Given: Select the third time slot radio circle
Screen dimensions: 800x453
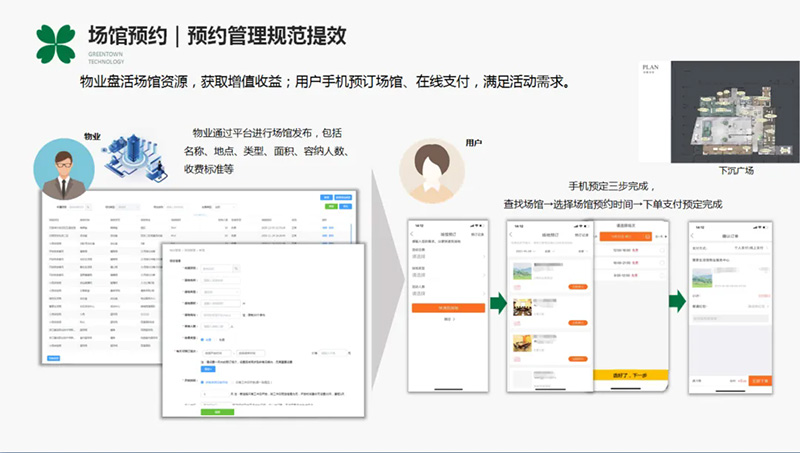Looking at the screenshot, I should click(x=661, y=273).
